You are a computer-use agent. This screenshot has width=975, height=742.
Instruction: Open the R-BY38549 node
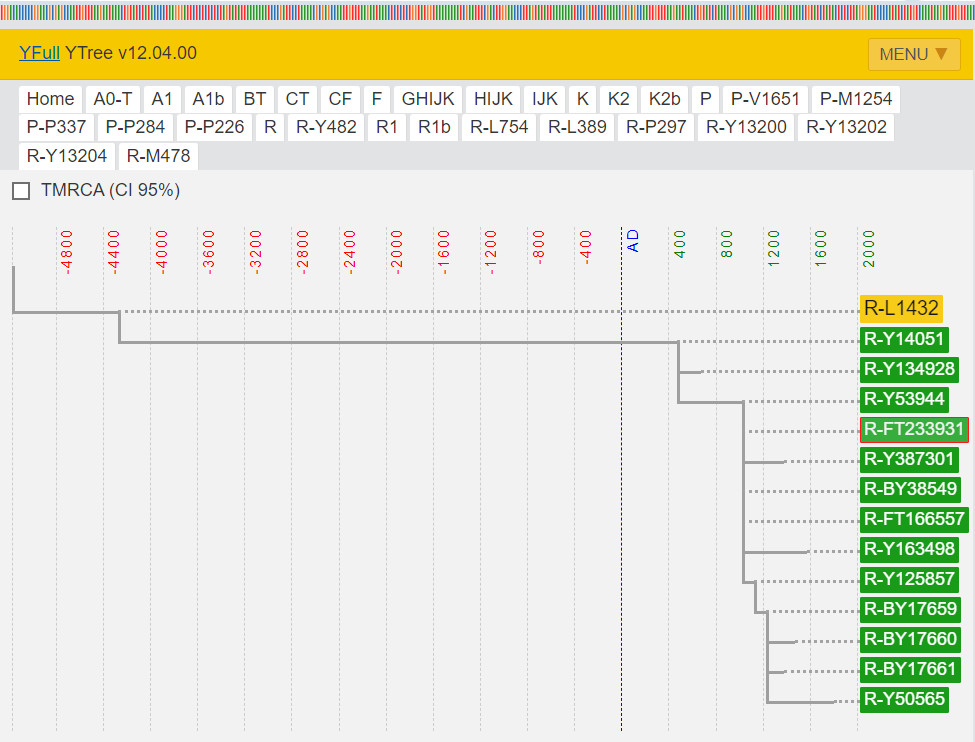910,490
